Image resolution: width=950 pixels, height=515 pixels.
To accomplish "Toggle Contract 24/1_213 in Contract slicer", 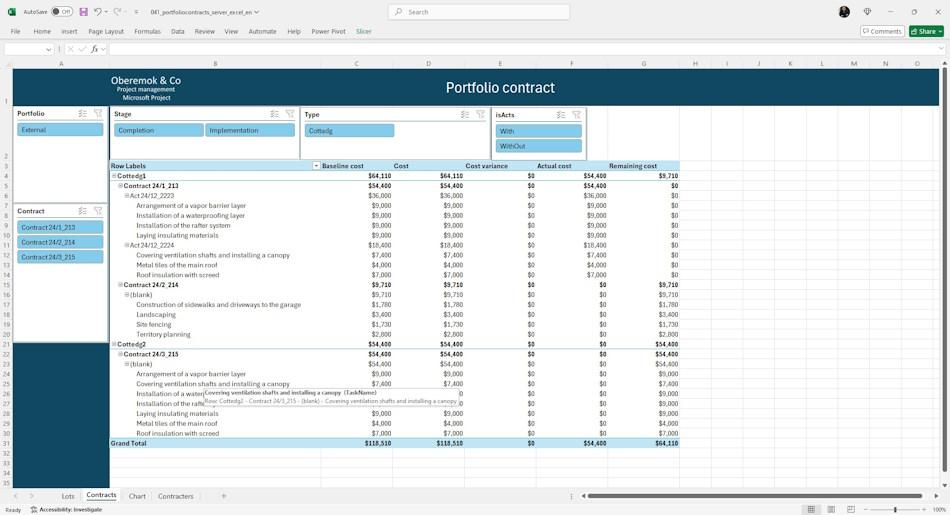I will (60, 227).
